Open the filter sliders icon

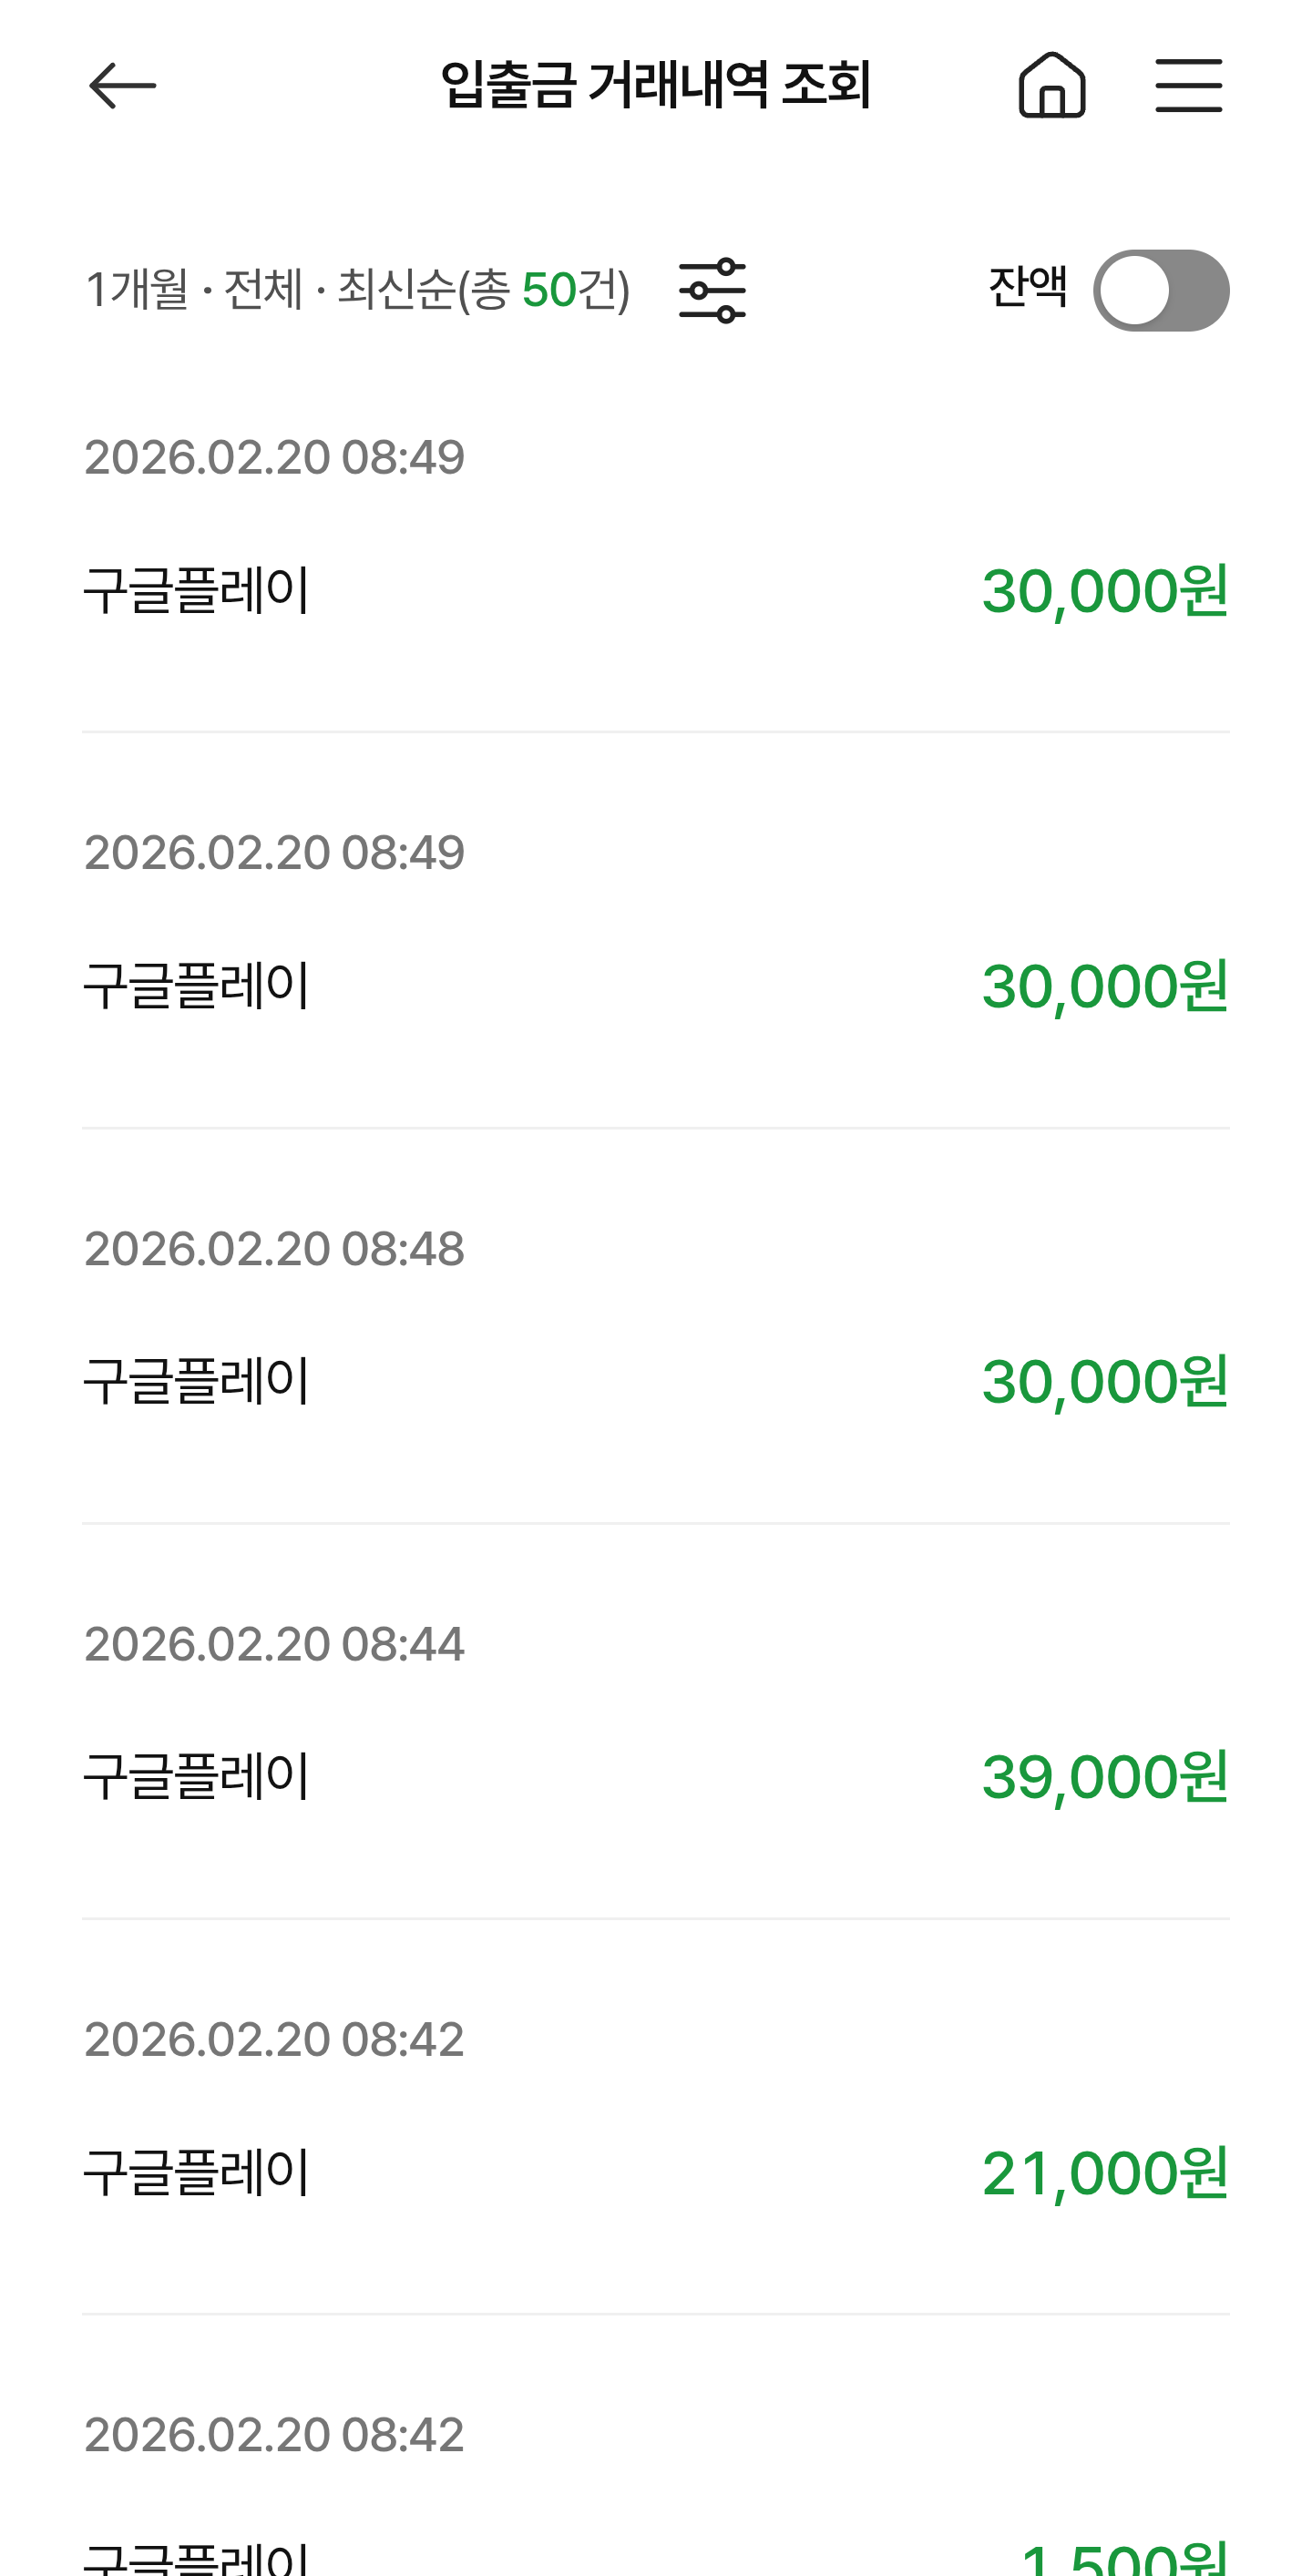coord(712,291)
